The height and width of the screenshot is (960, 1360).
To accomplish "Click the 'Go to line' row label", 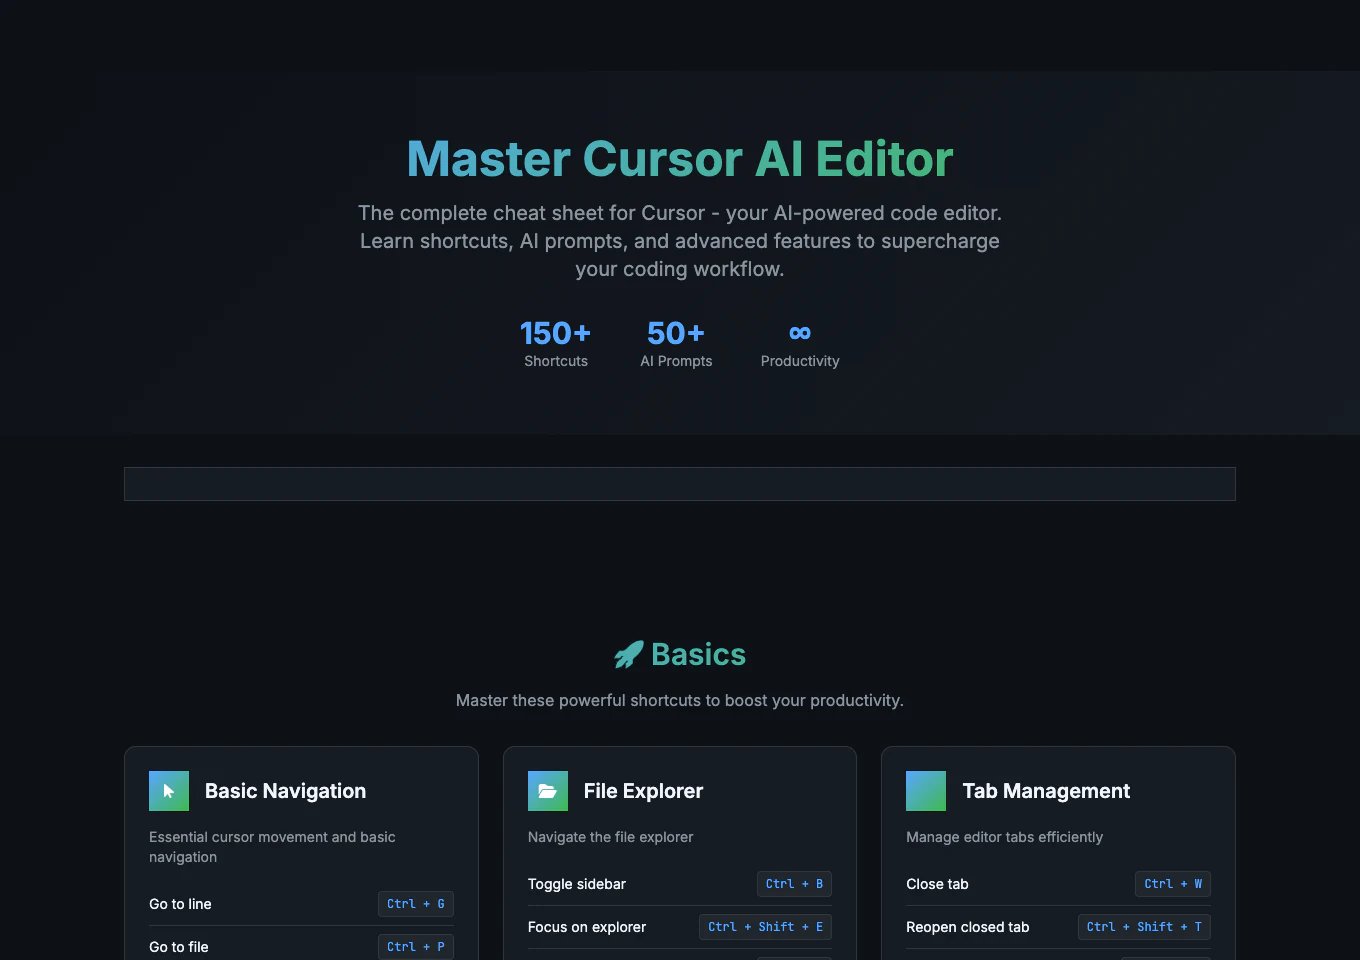I will point(180,904).
